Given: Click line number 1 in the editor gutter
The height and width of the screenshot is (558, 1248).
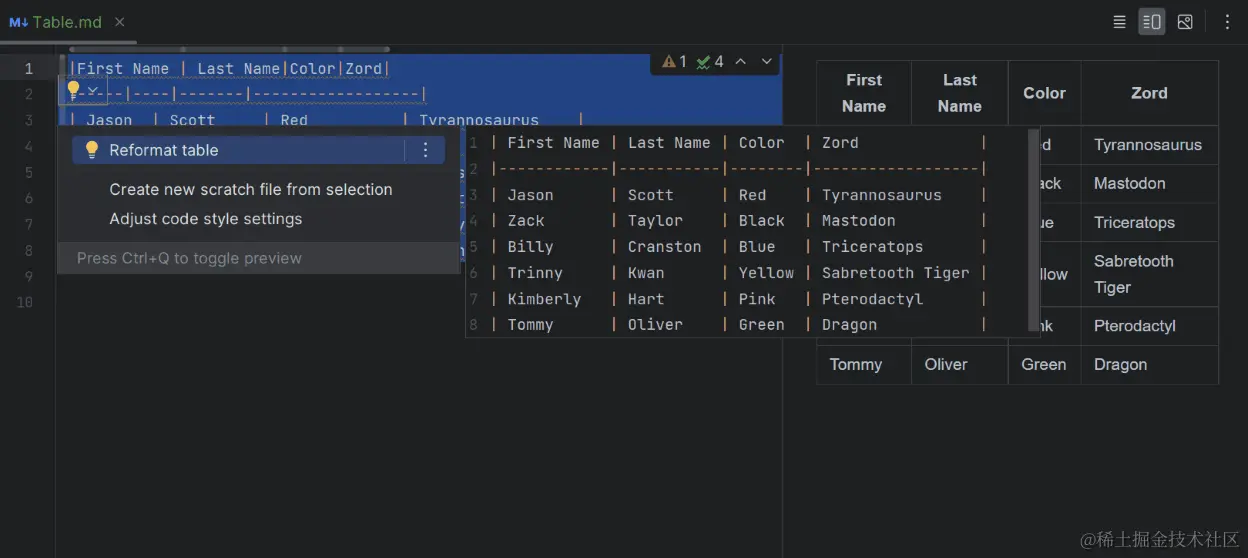Looking at the screenshot, I should point(28,68).
